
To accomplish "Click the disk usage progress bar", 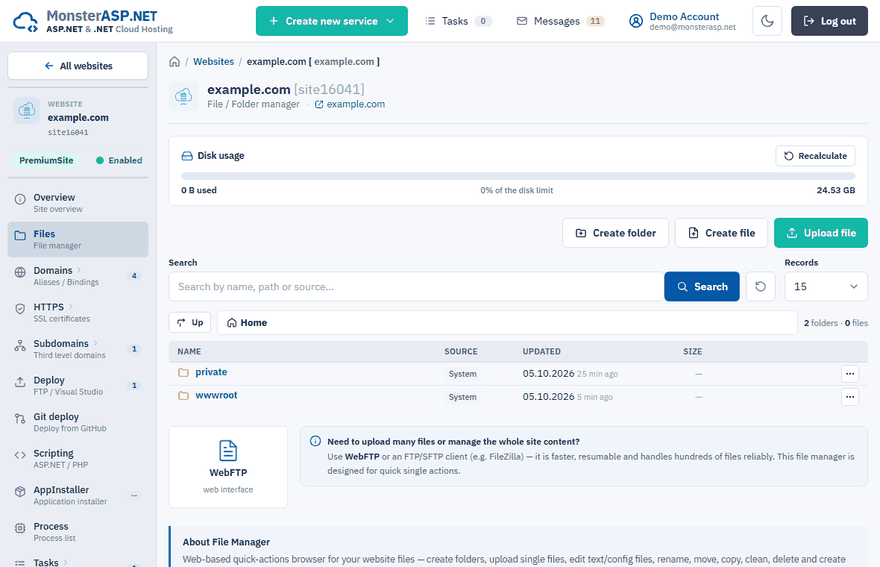I will tap(518, 176).
